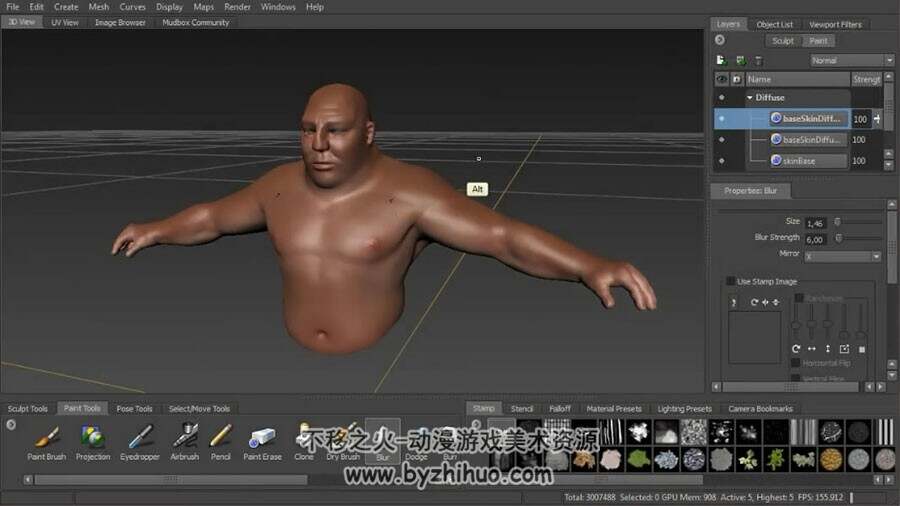Select the Paint Brush tool
900x506 pixels.
[47, 442]
